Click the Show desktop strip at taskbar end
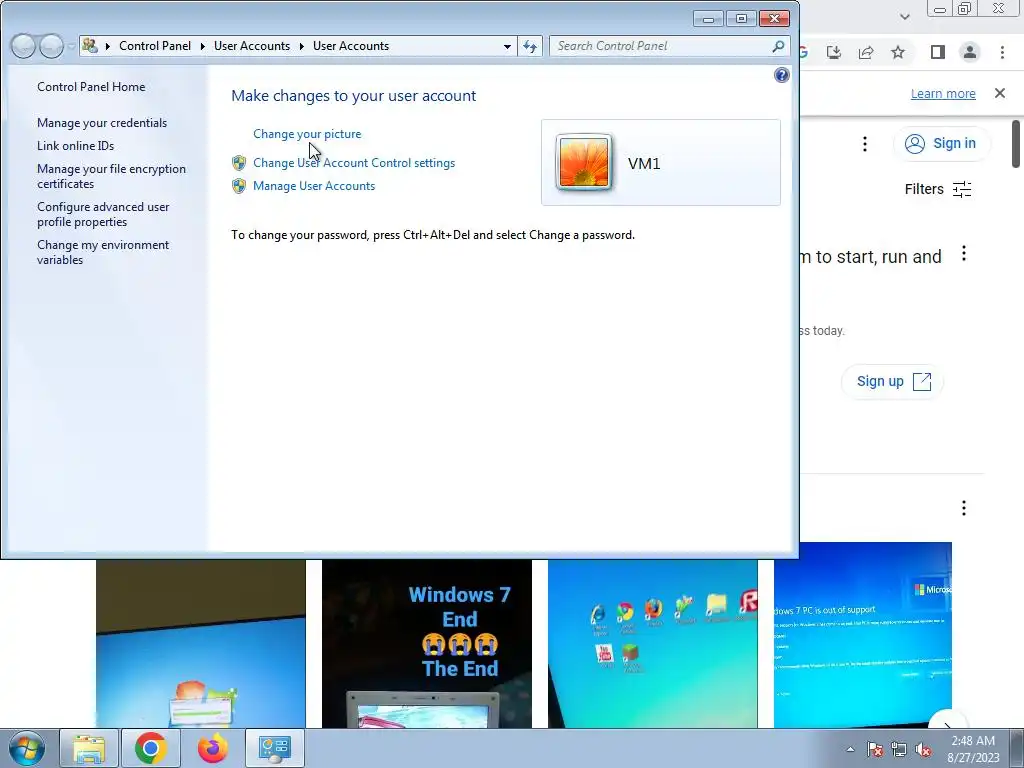 pyautogui.click(x=1017, y=748)
